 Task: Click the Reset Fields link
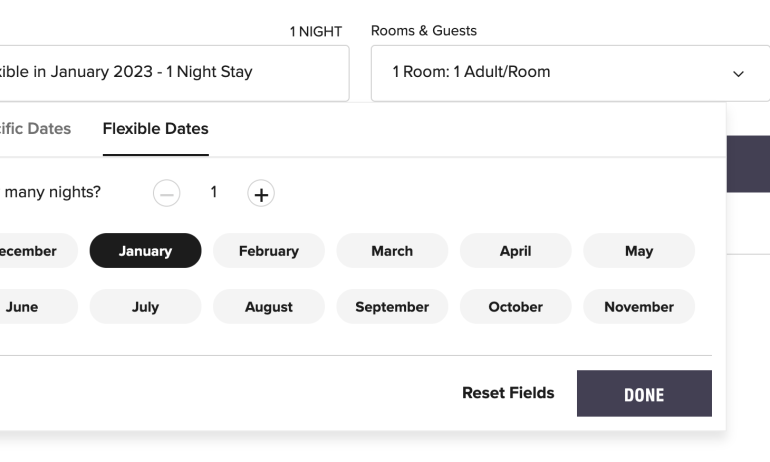[x=508, y=393]
